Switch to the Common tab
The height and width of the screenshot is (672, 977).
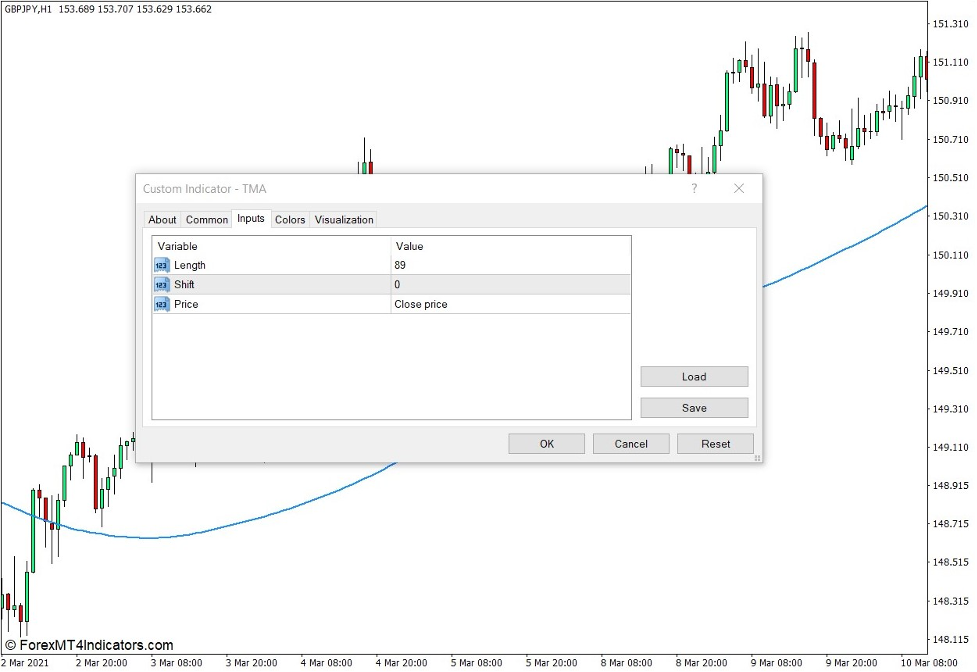coord(207,220)
